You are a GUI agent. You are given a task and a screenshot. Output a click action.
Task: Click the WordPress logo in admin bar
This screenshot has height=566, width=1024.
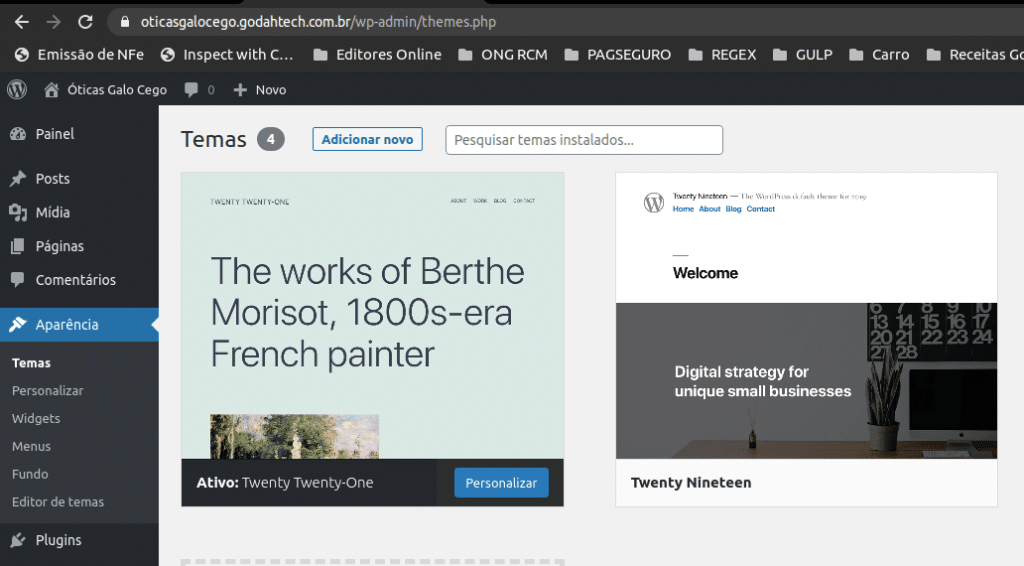pyautogui.click(x=17, y=89)
